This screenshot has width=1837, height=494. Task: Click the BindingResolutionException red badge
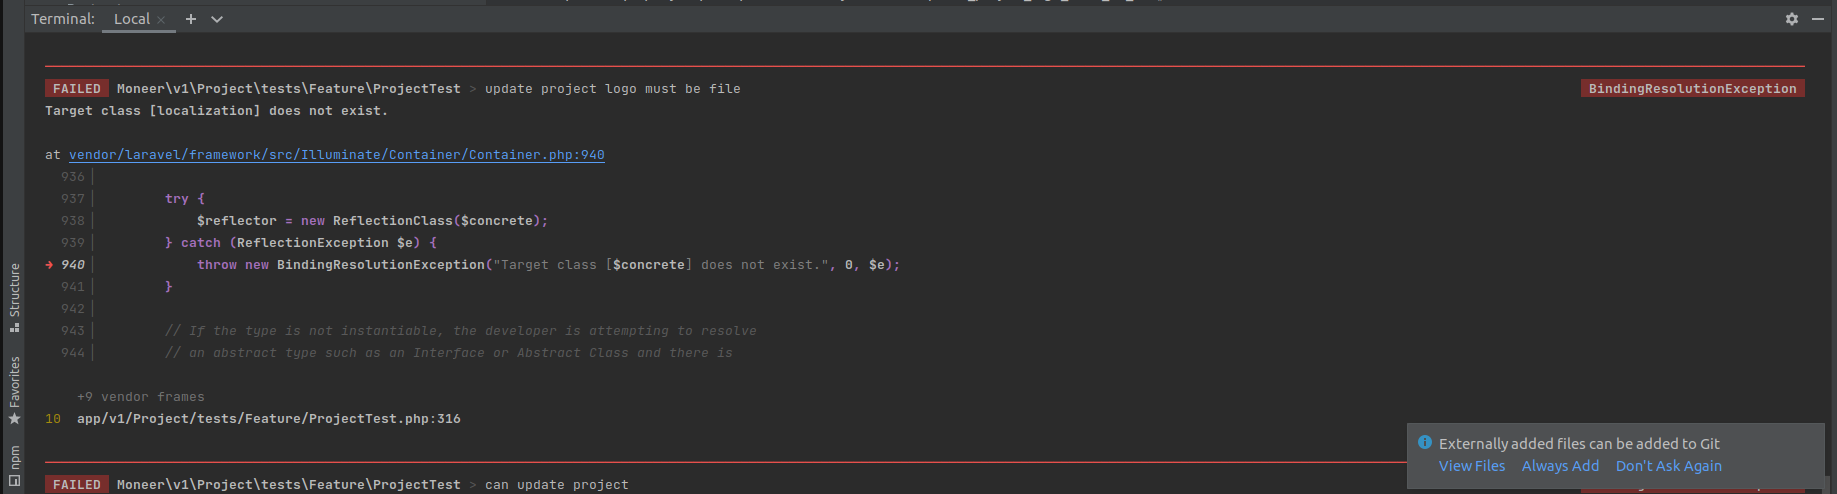click(1692, 89)
